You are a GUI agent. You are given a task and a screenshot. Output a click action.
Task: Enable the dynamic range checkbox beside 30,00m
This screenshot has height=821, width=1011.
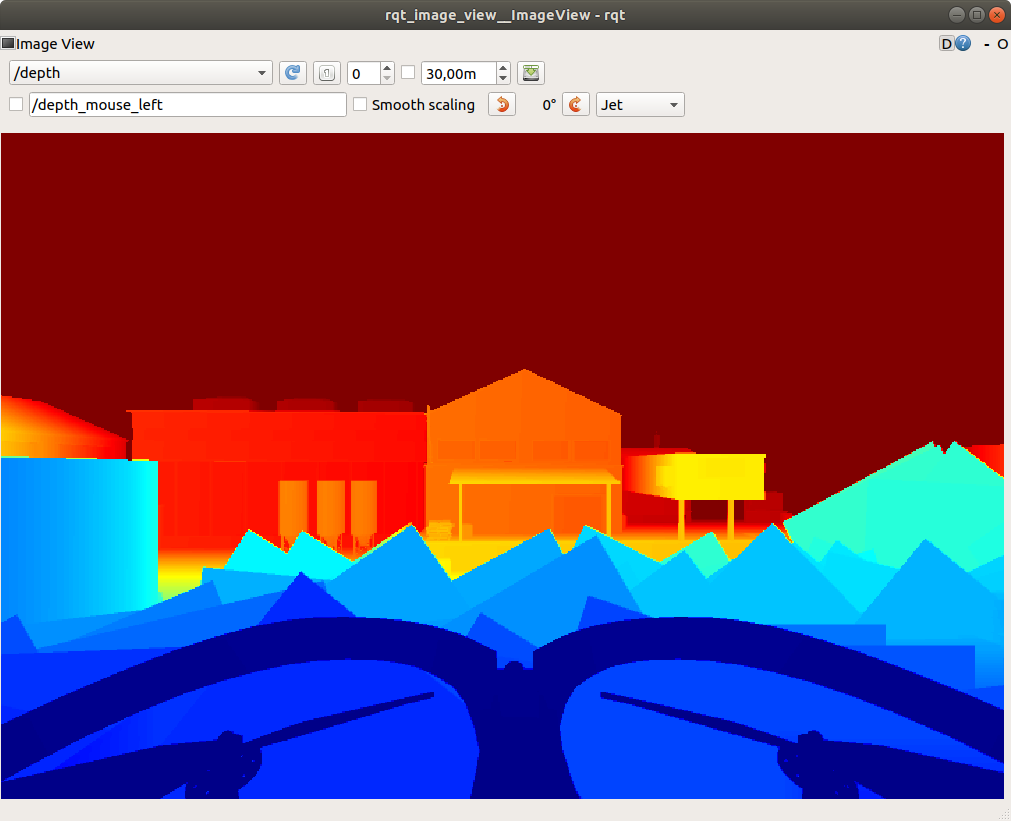[408, 73]
